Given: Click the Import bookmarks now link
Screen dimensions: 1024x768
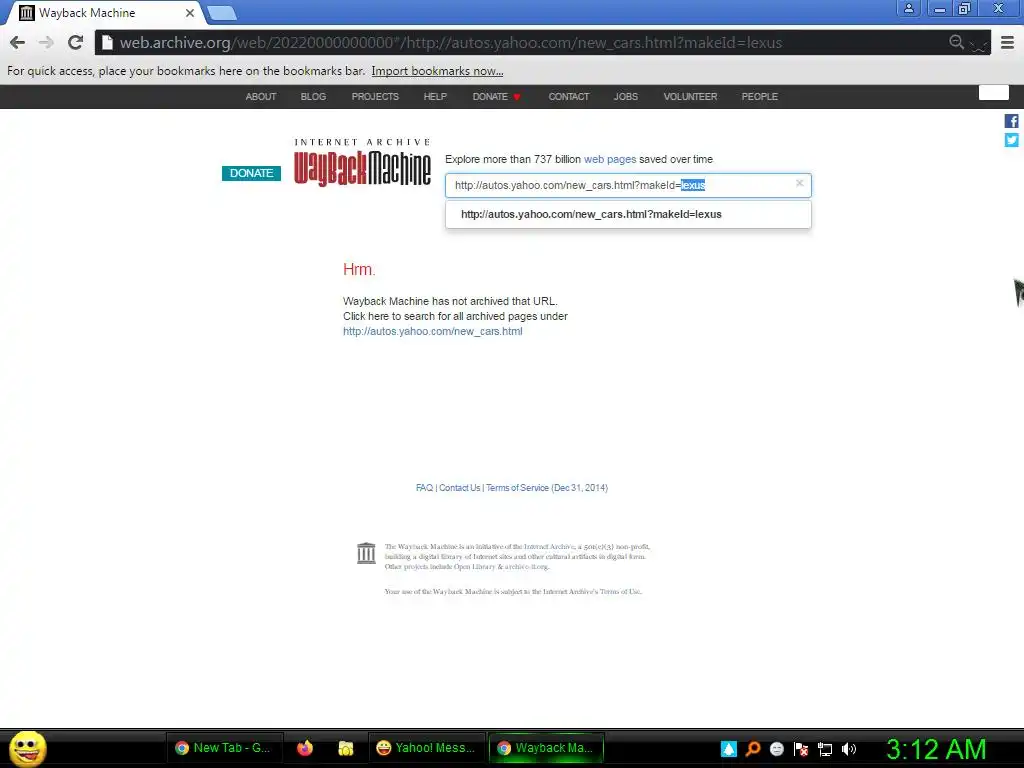Looking at the screenshot, I should [x=438, y=71].
